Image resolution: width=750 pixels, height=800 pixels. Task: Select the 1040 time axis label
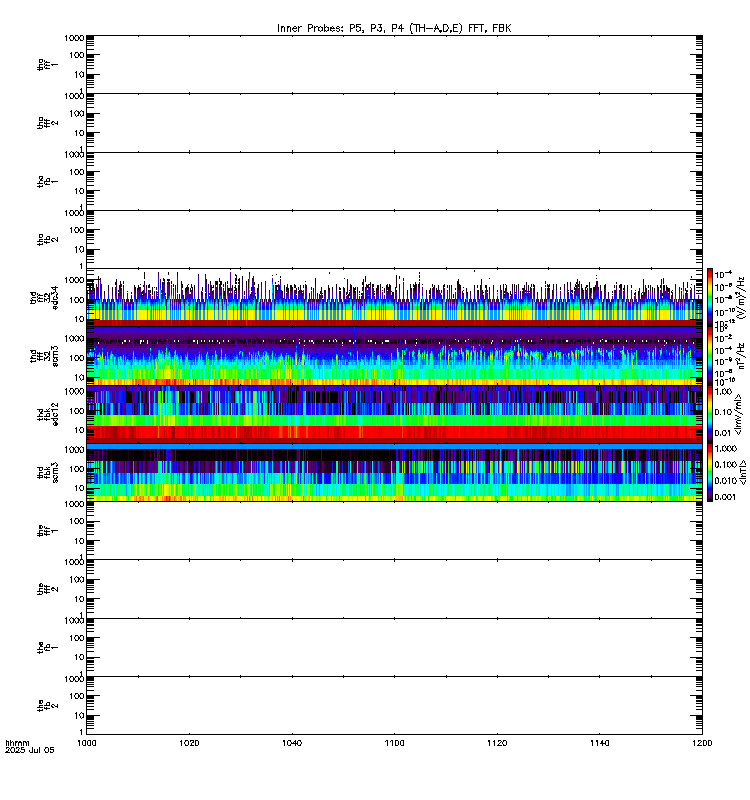pyautogui.click(x=292, y=743)
